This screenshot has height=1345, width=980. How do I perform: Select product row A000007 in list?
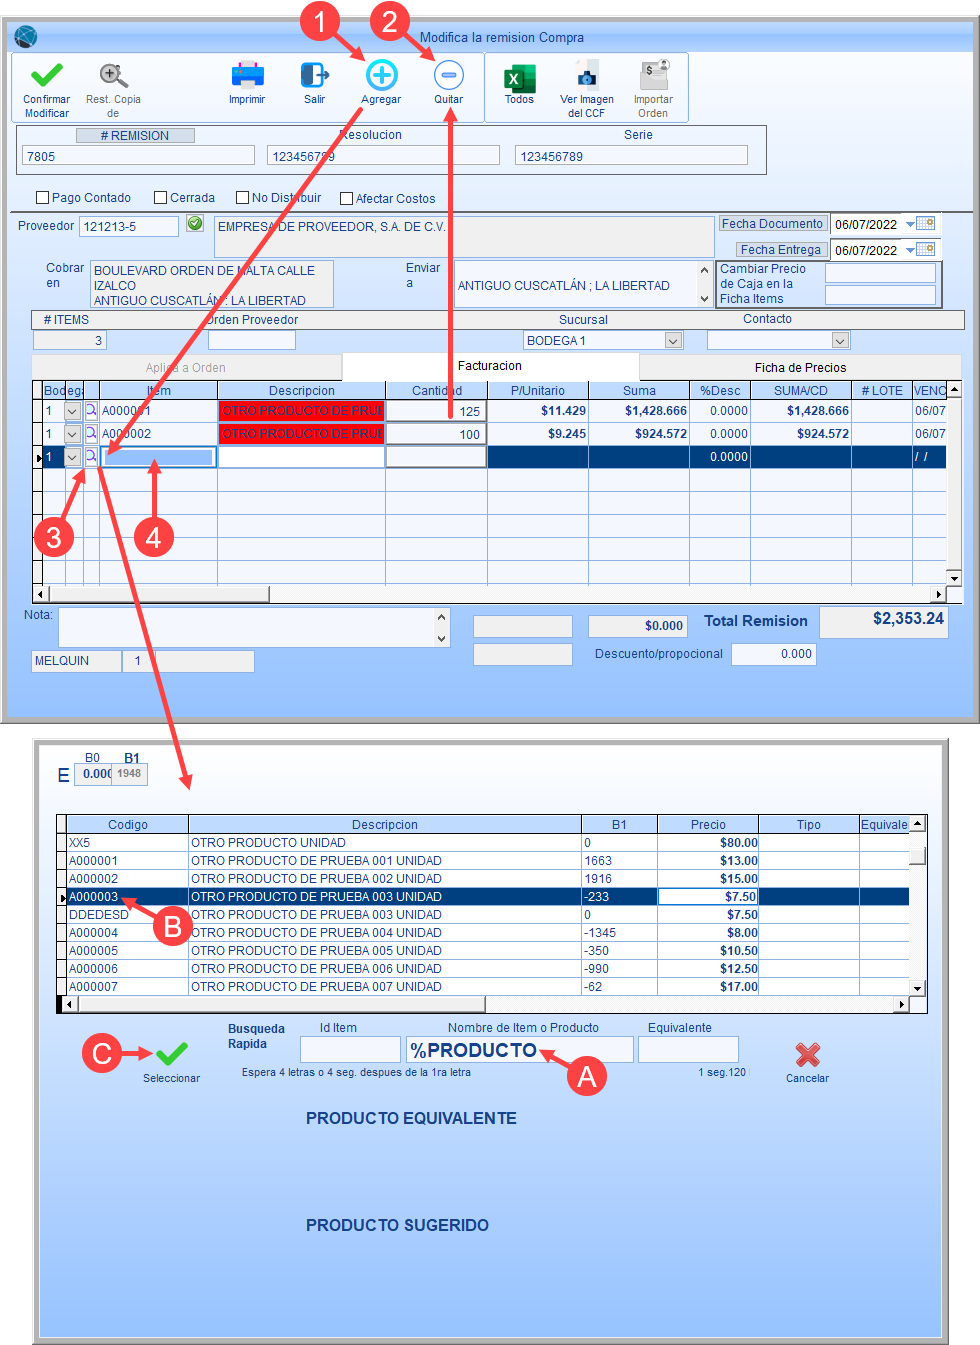point(488,987)
